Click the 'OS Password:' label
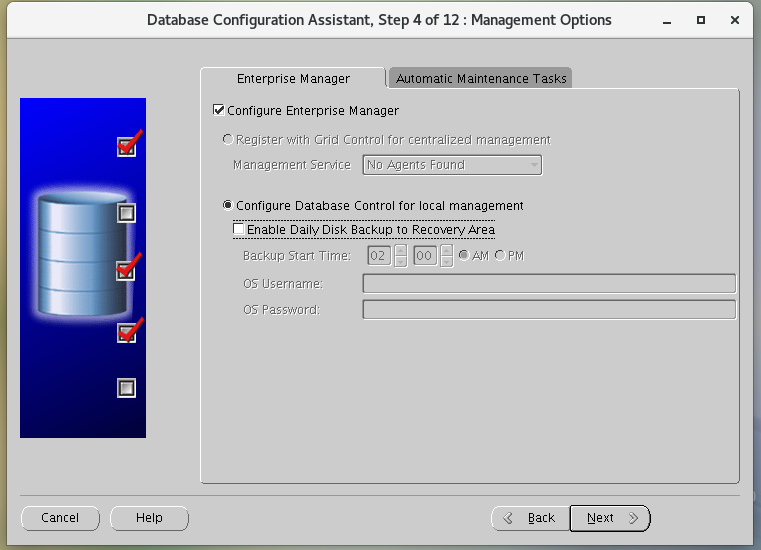 [281, 310]
